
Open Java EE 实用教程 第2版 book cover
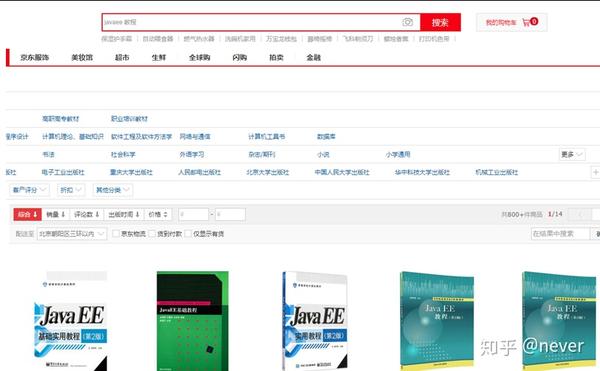tap(315, 321)
